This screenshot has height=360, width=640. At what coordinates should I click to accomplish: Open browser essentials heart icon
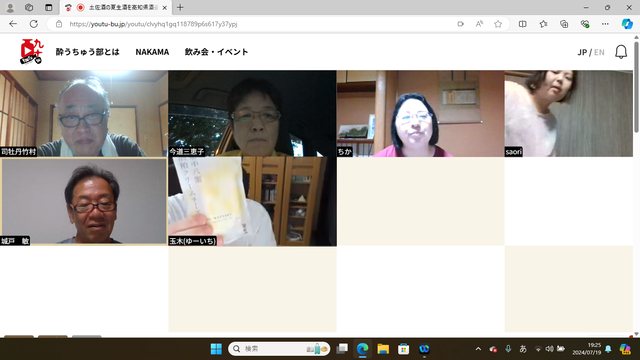tap(585, 24)
